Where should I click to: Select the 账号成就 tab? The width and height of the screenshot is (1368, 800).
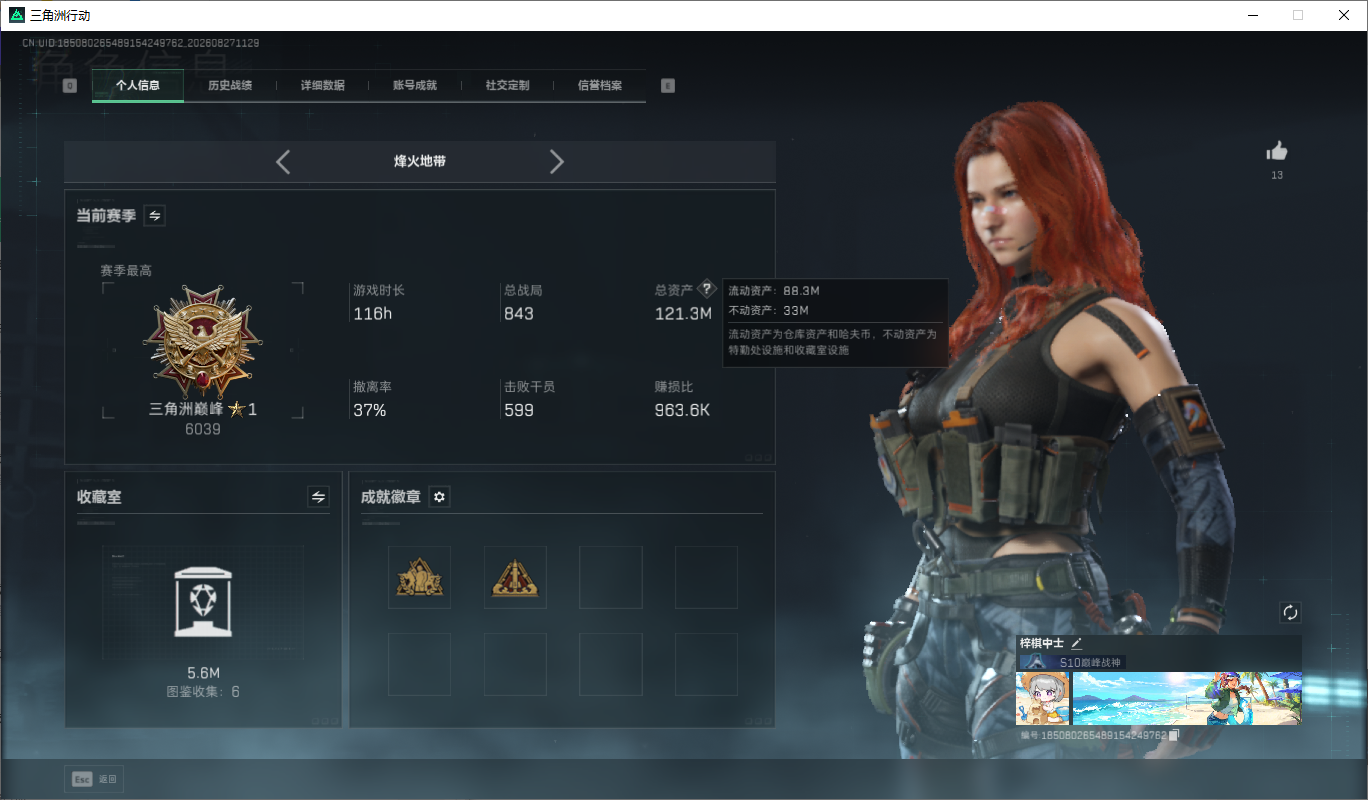click(415, 86)
